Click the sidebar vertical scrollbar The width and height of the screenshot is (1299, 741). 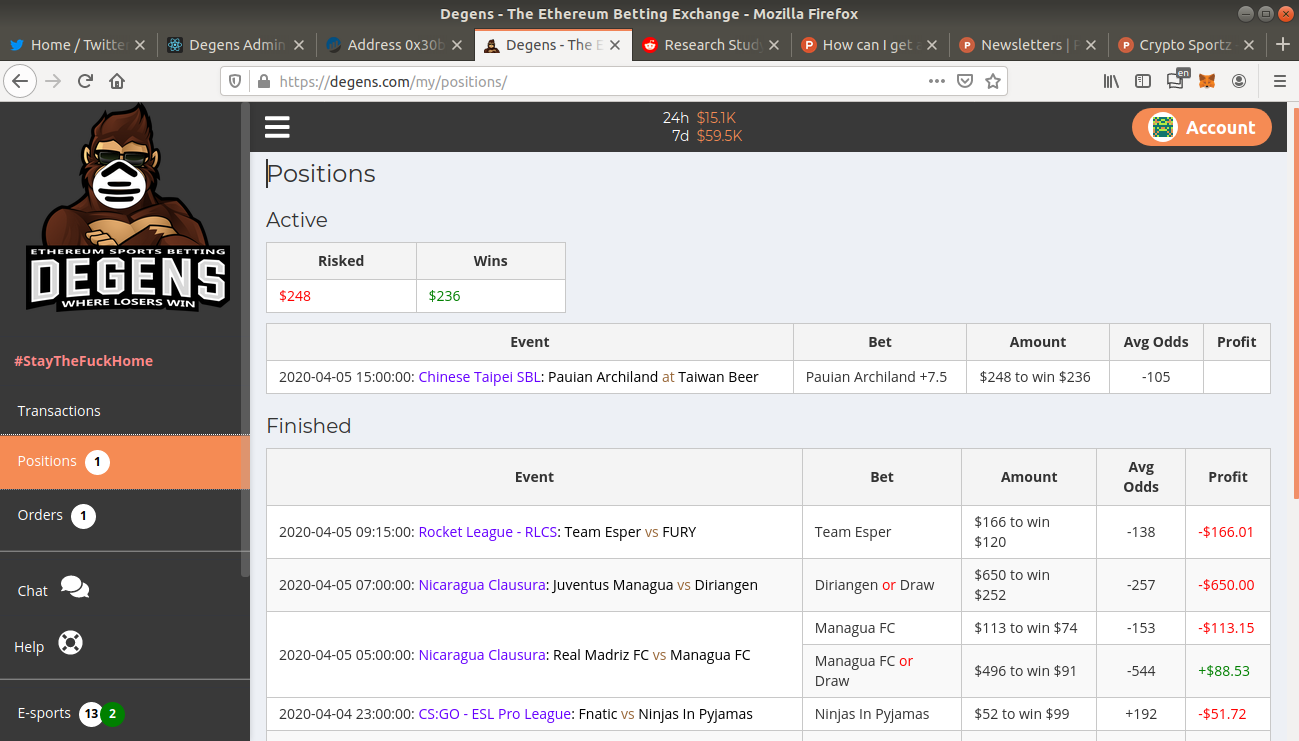[245, 340]
